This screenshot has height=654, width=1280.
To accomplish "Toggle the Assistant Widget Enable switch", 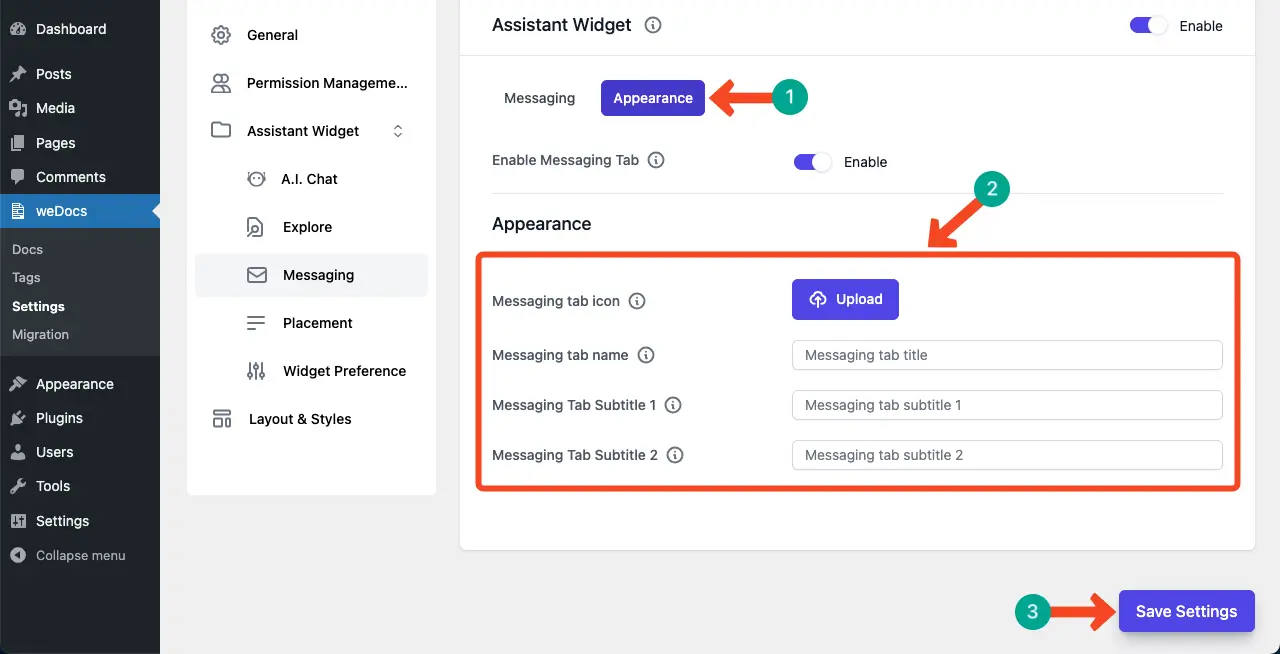I will coord(1148,26).
